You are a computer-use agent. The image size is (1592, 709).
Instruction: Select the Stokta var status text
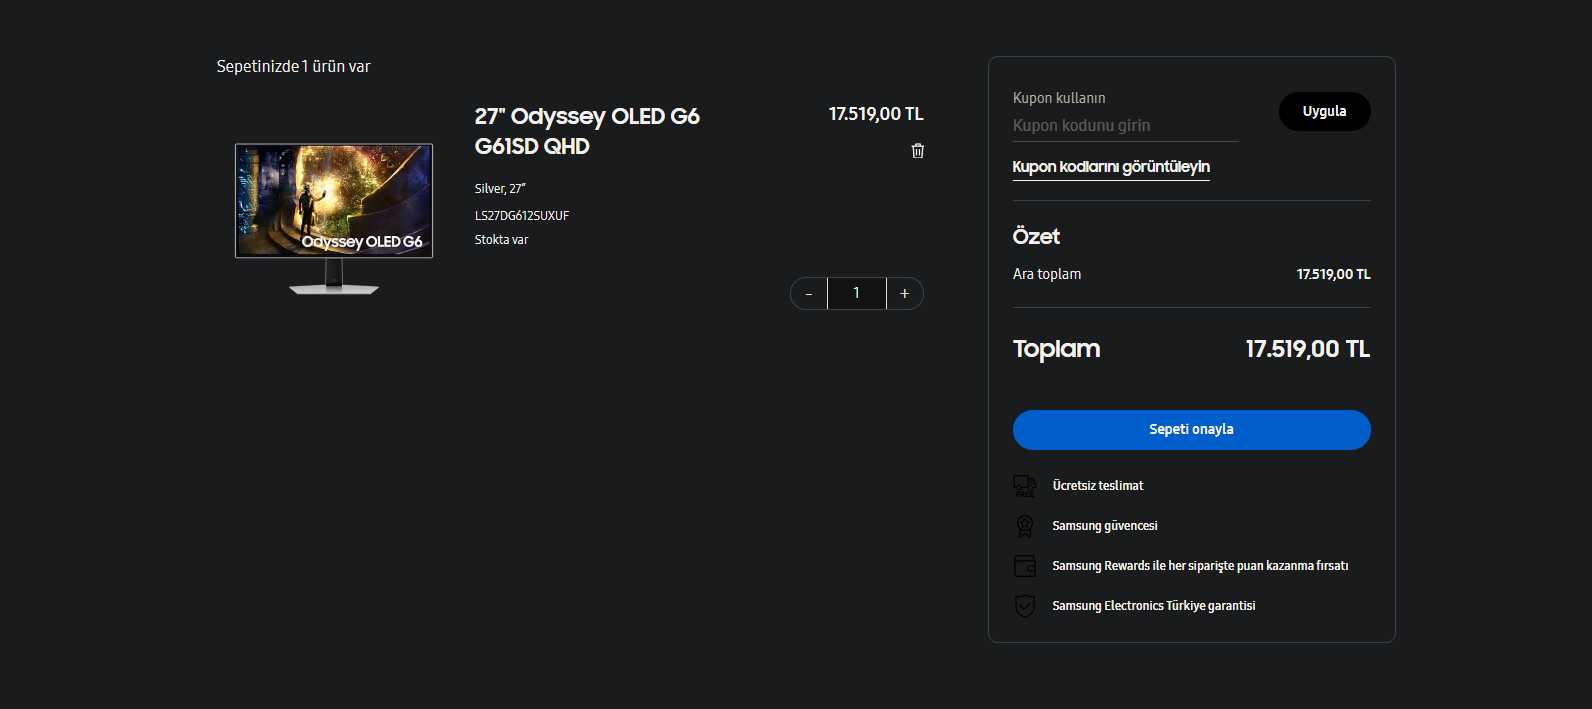501,240
